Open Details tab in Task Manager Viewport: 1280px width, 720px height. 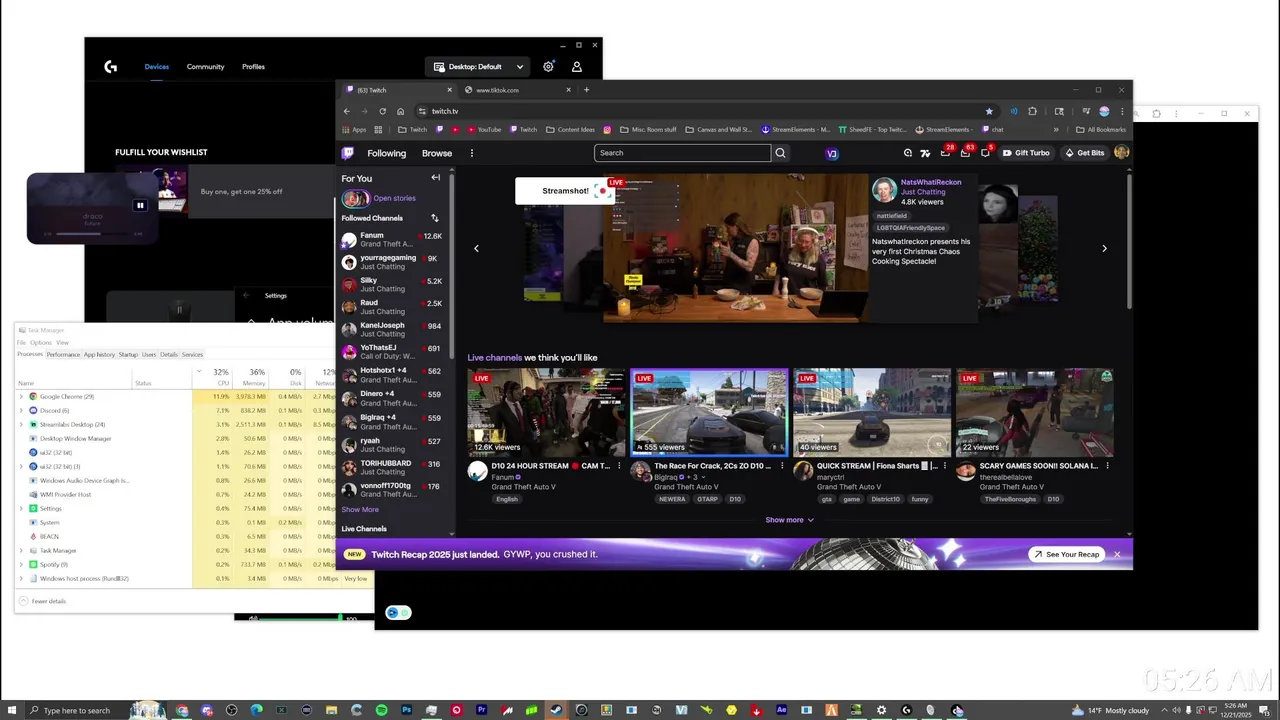[169, 354]
